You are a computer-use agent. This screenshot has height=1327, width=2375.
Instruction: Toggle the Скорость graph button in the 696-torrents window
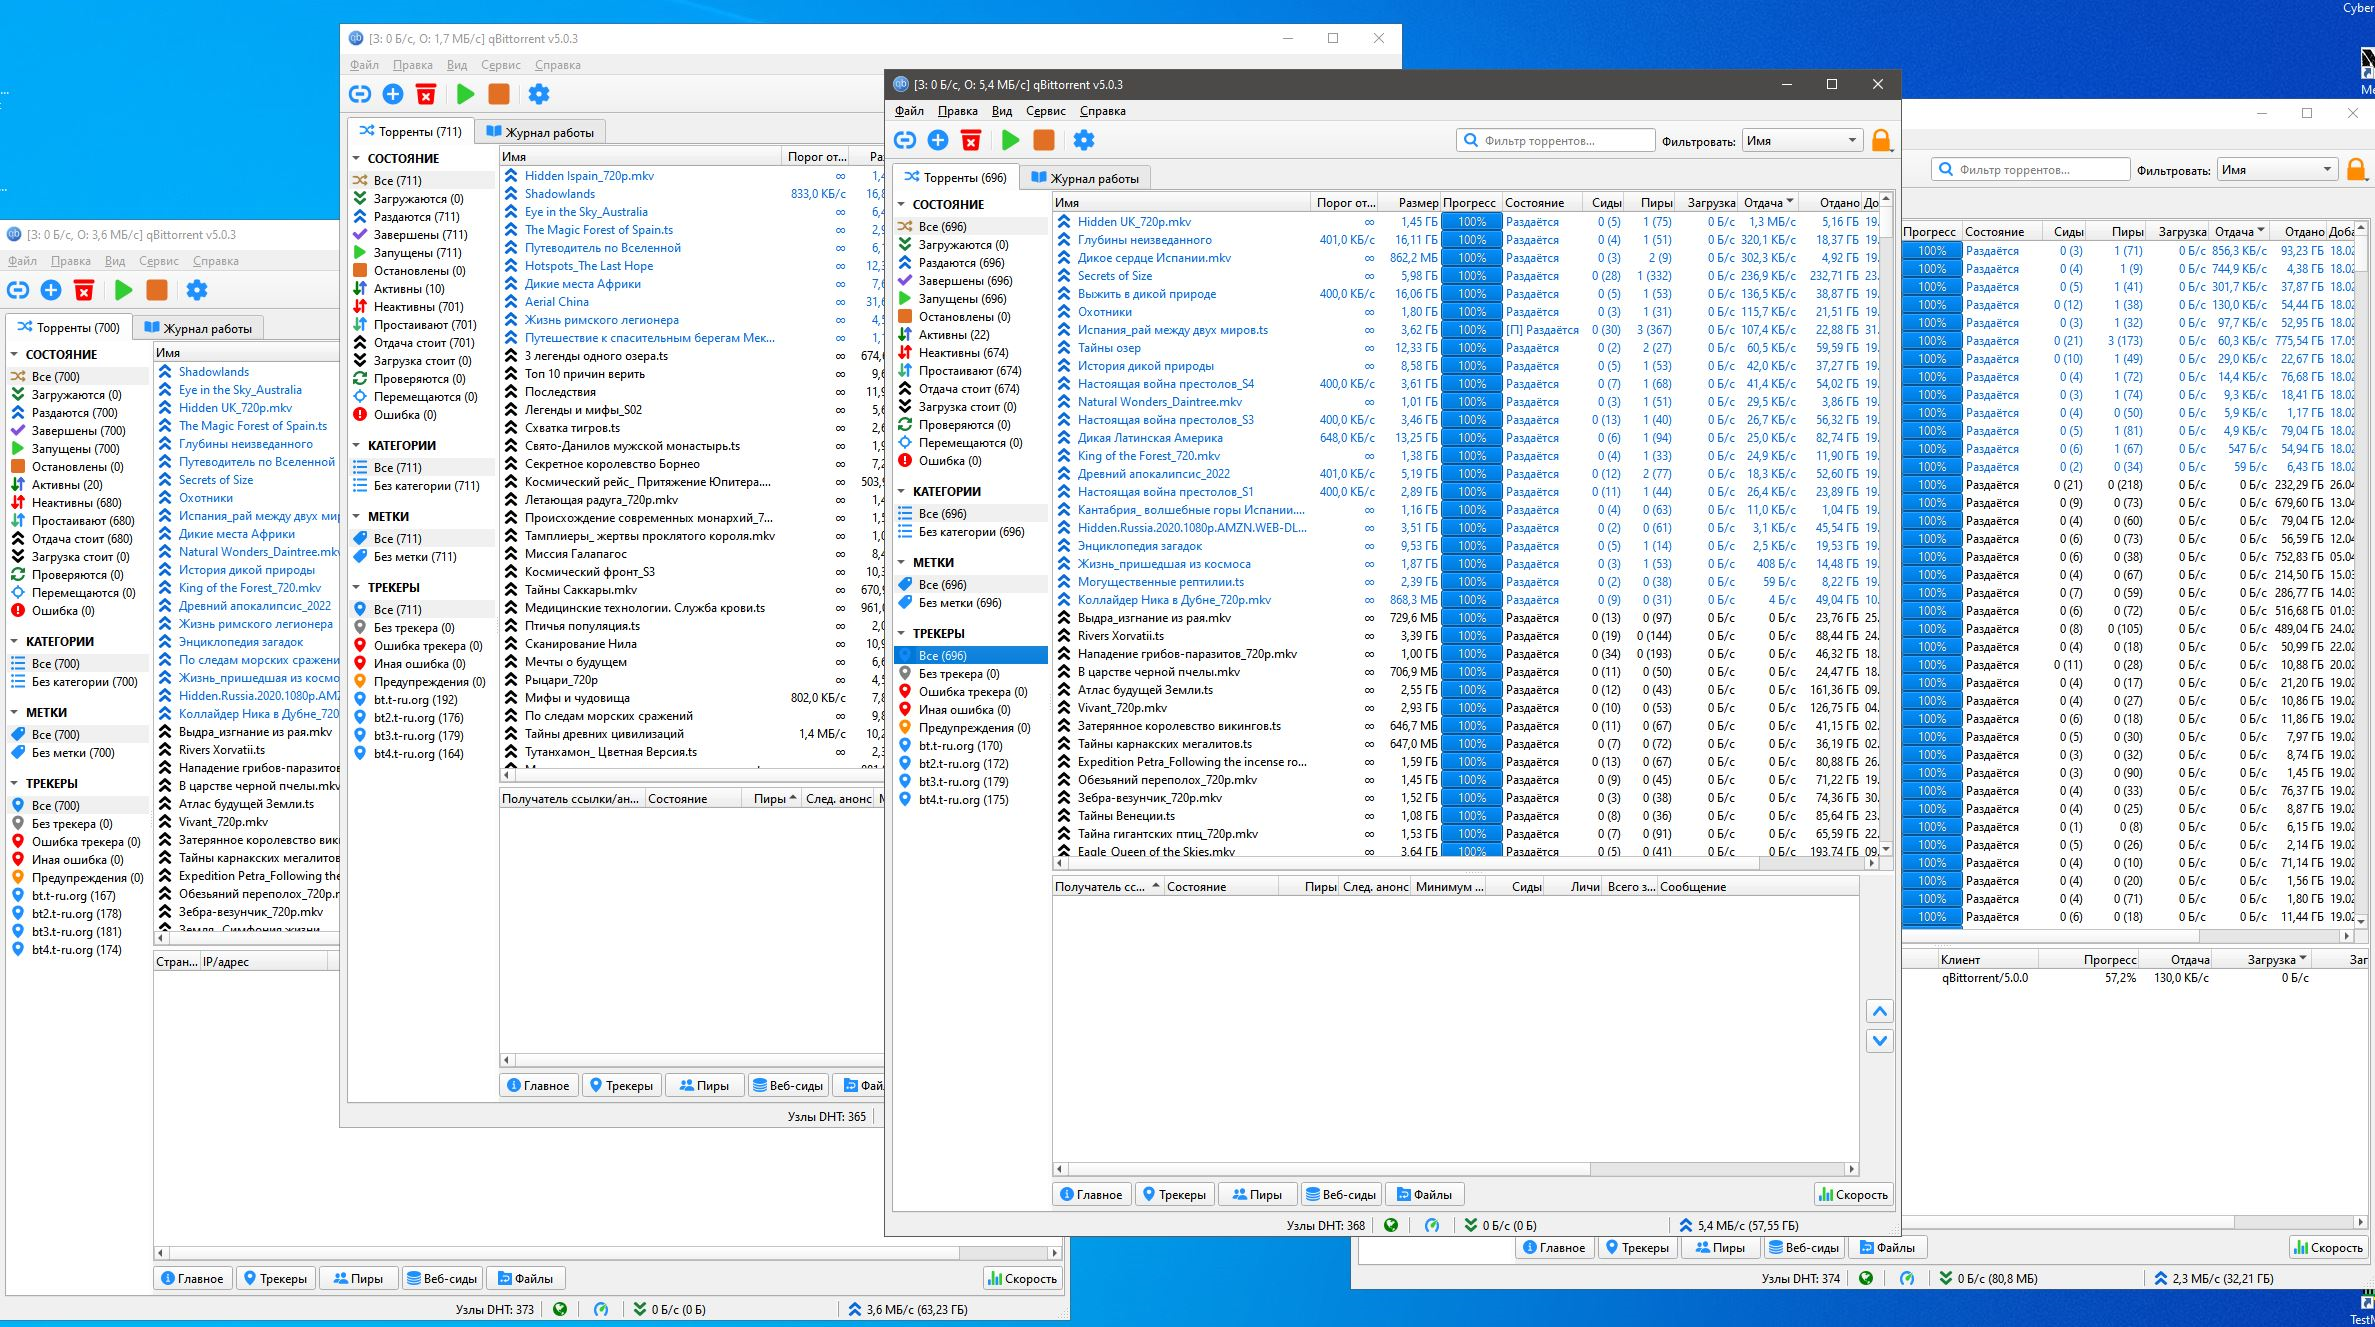1853,1194
